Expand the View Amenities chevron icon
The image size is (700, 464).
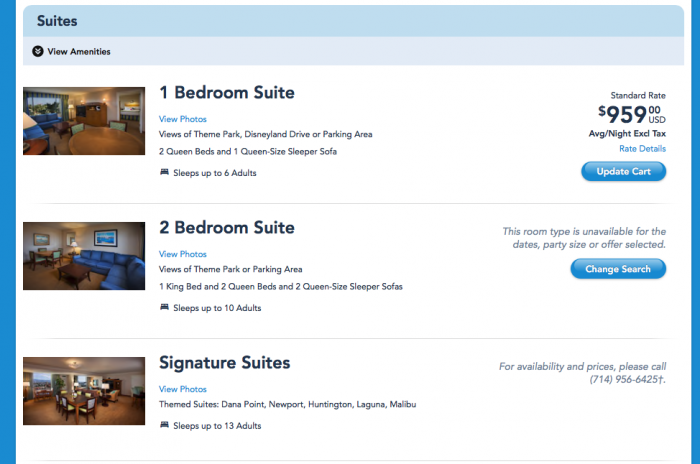coord(38,51)
